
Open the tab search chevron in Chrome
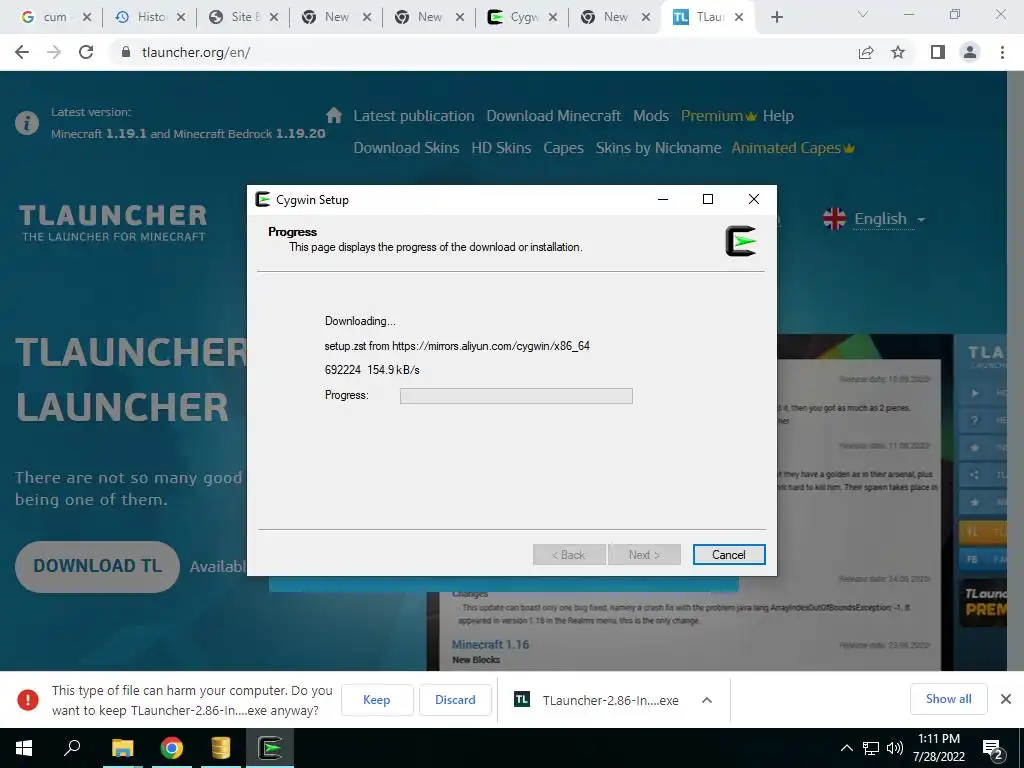pyautogui.click(x=863, y=14)
